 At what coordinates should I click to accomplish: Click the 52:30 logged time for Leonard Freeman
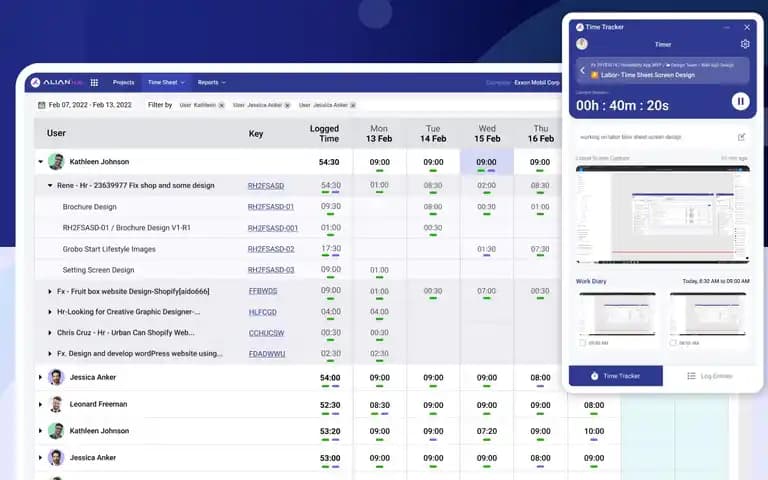click(330, 405)
